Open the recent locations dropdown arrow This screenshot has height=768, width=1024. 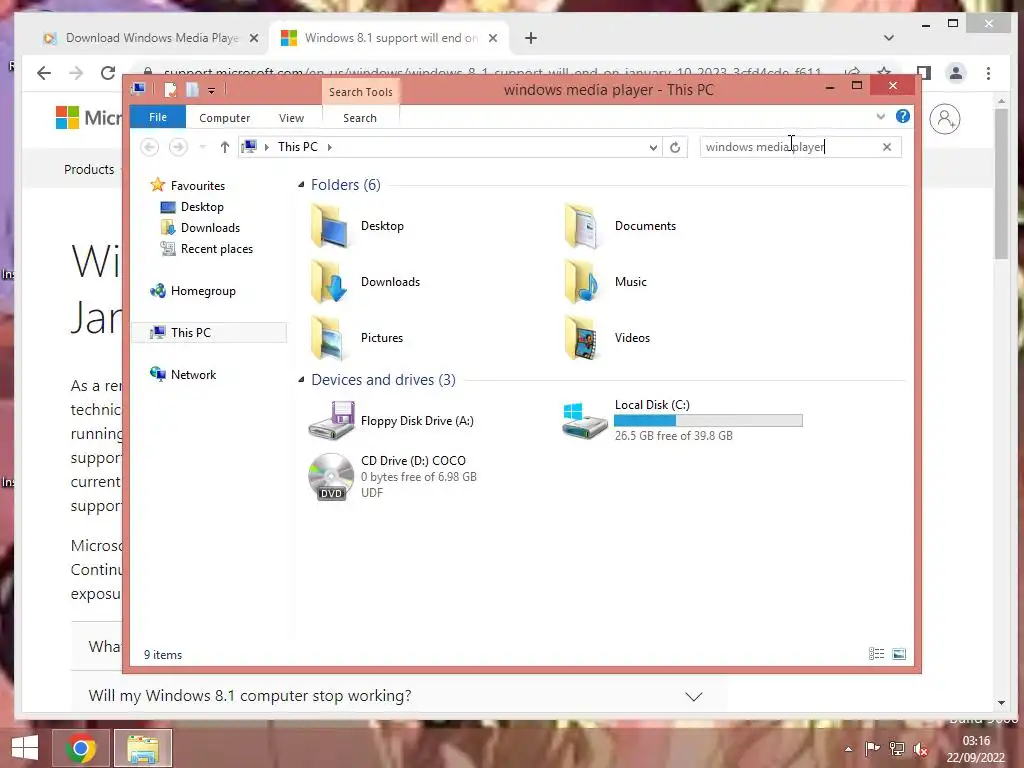(x=202, y=147)
